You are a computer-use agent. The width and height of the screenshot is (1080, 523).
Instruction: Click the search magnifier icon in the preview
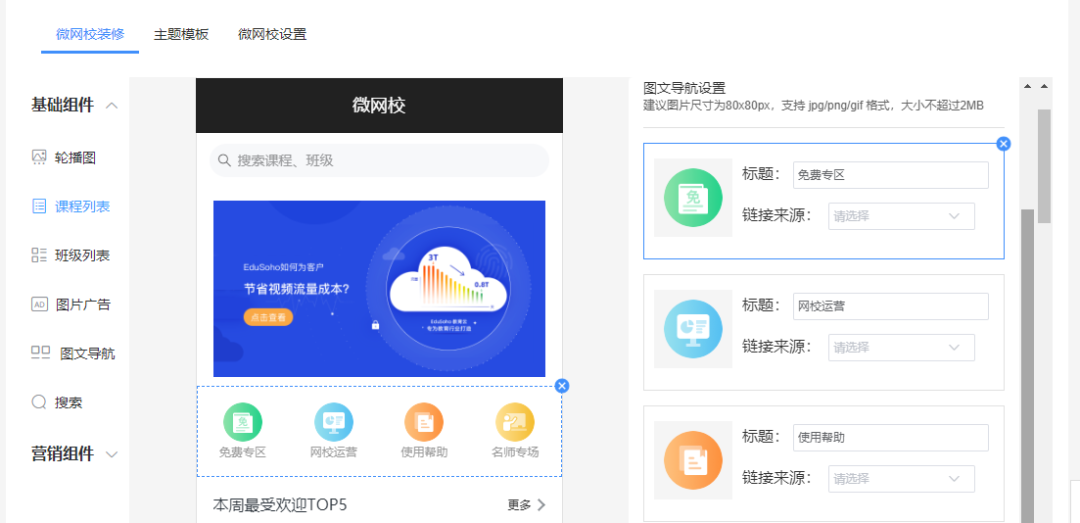pos(224,161)
